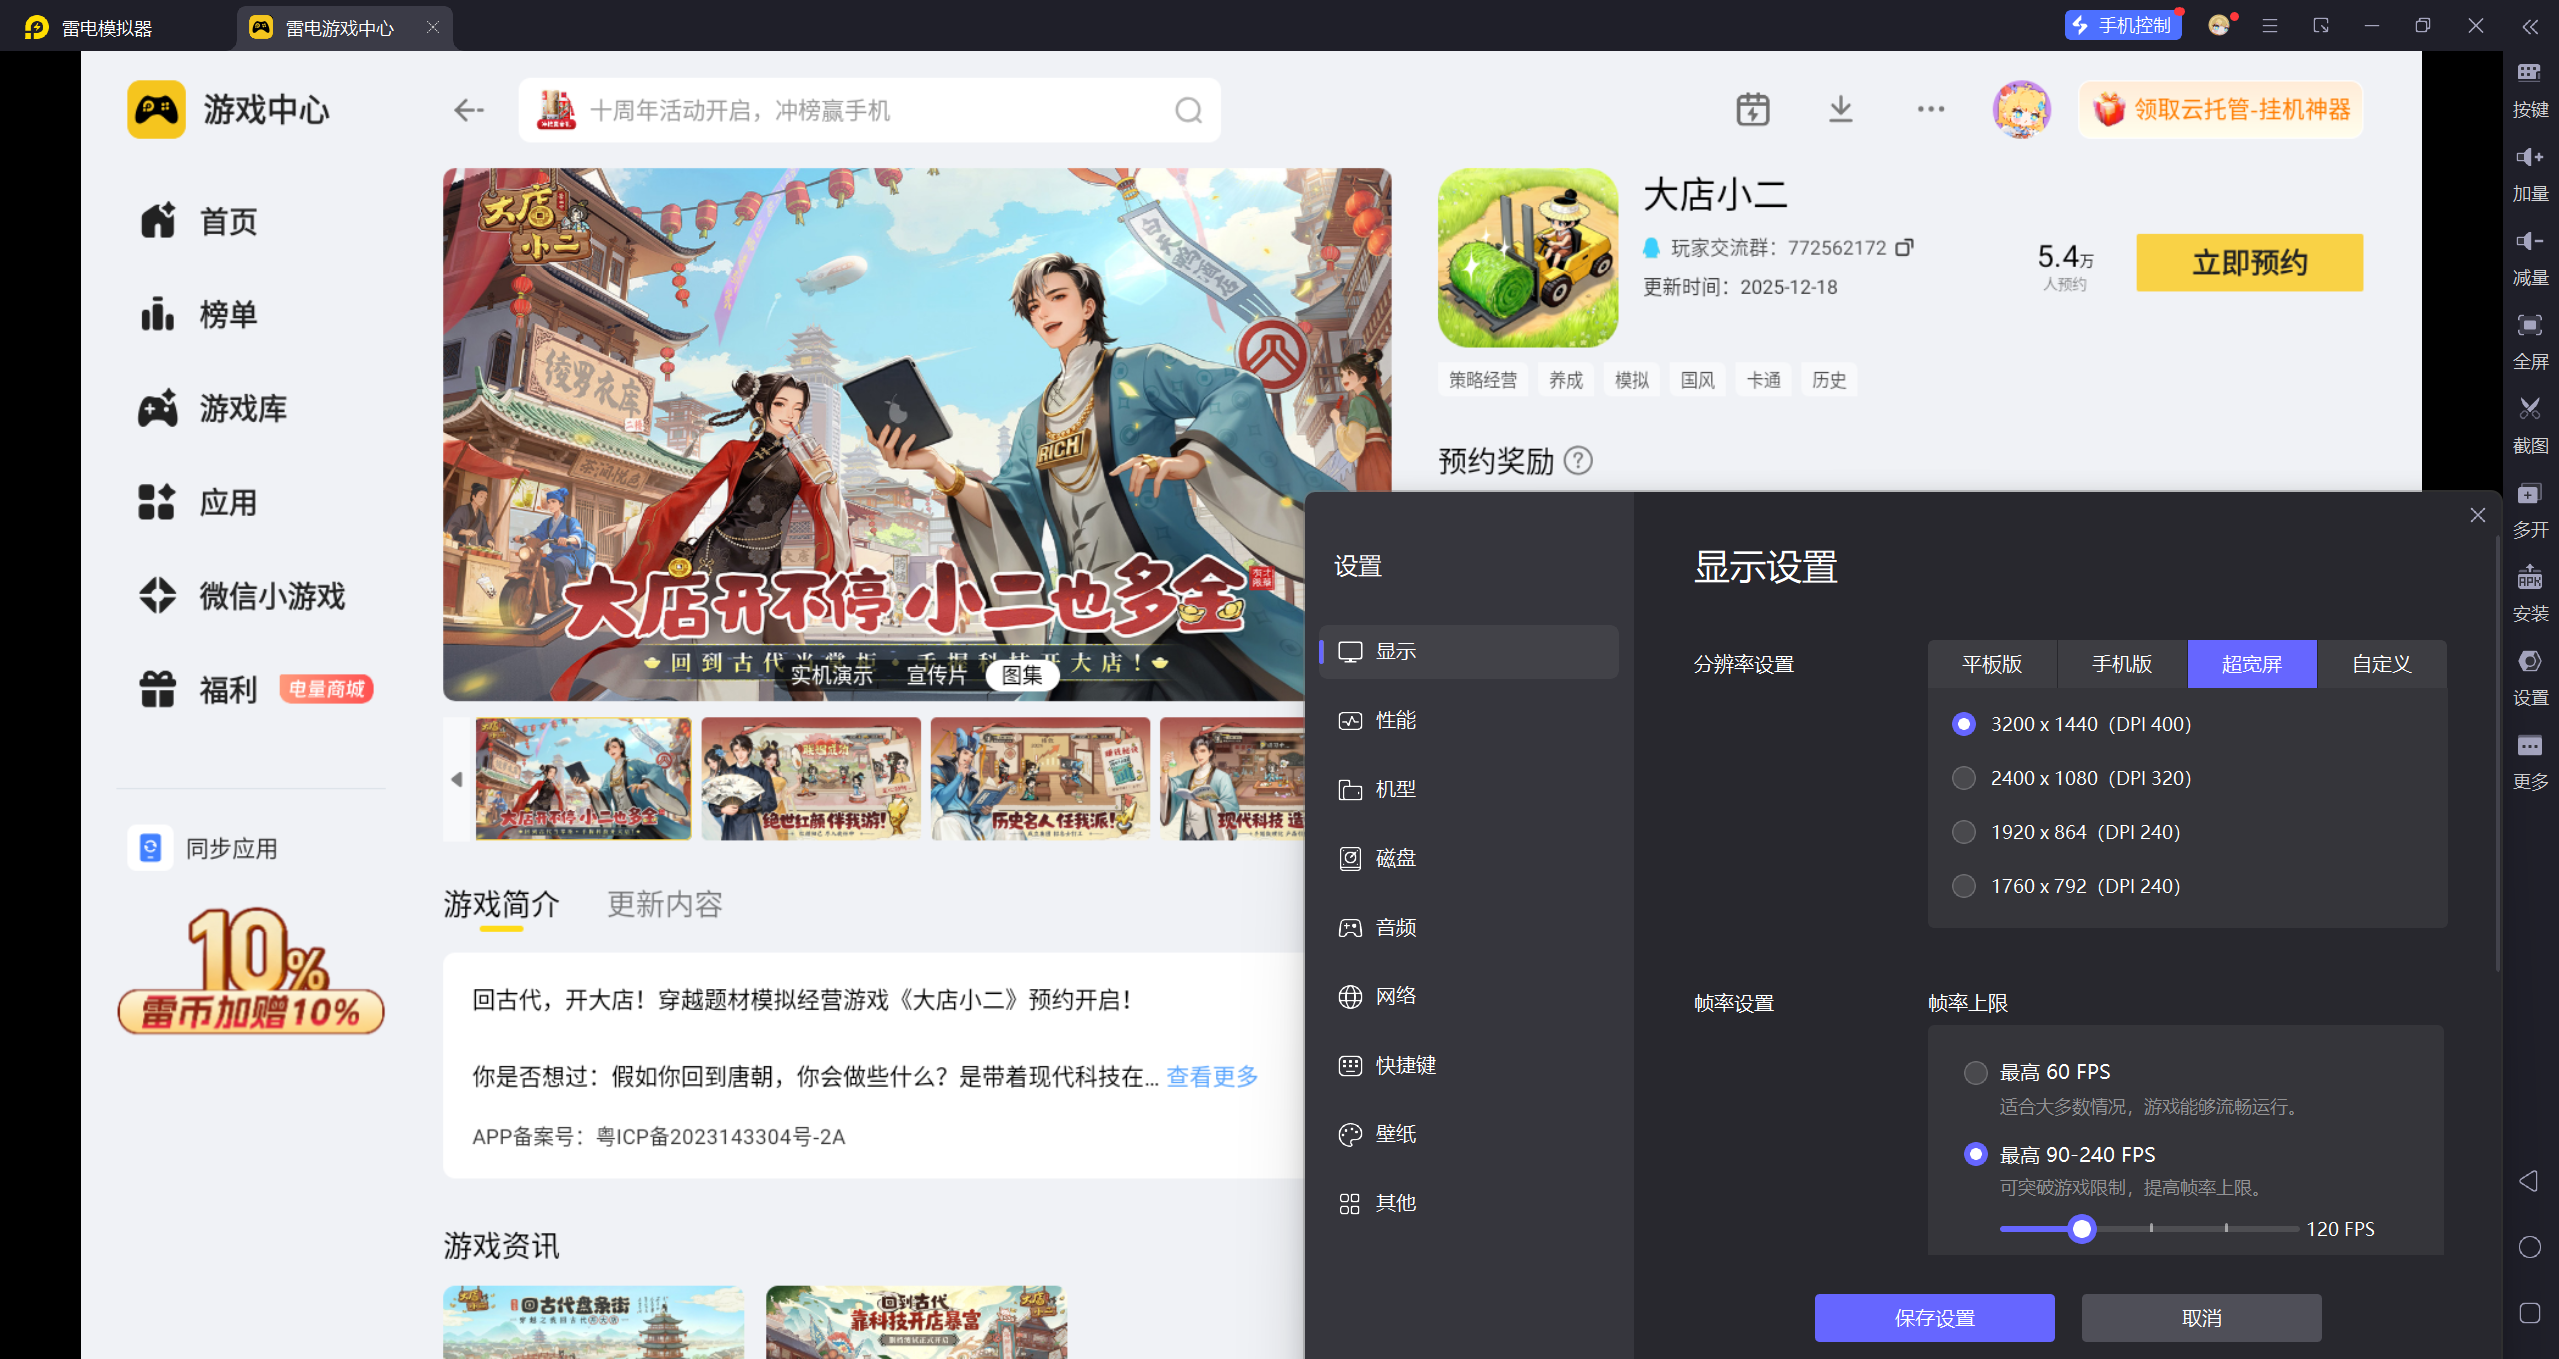Select 2400 x 1080 resolution option
The width and height of the screenshot is (2559, 1359).
(x=1963, y=778)
